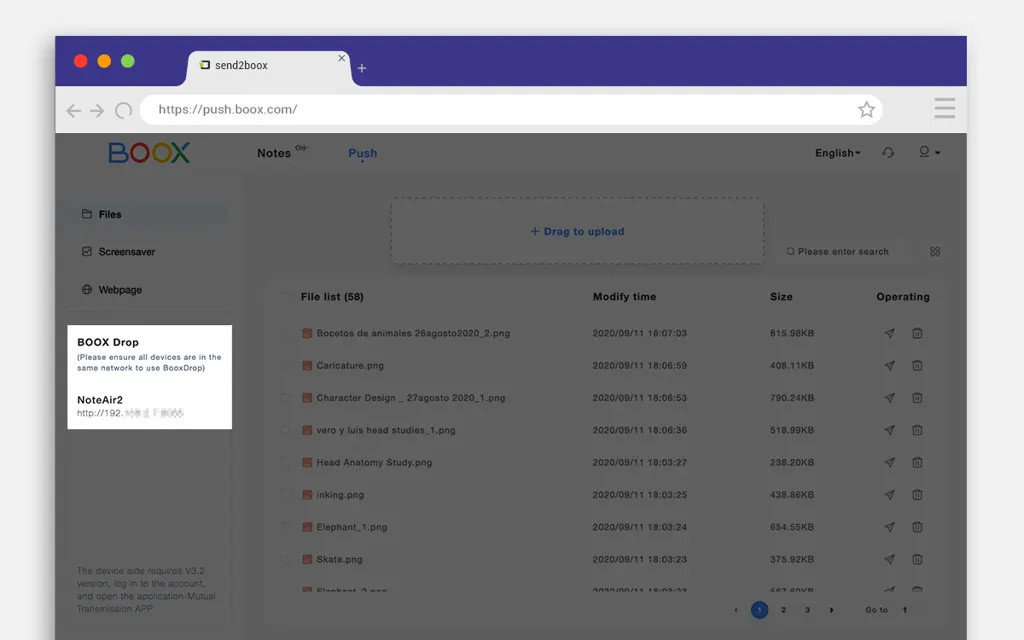Click the Drag to upload area
The height and width of the screenshot is (640, 1024).
(x=577, y=231)
